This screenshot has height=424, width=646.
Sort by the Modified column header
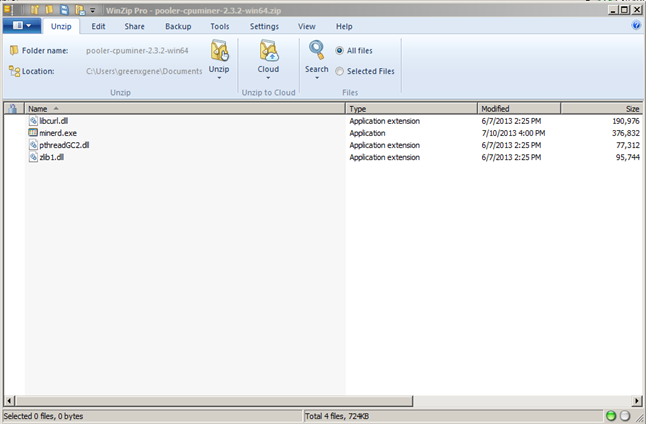[x=519, y=109]
